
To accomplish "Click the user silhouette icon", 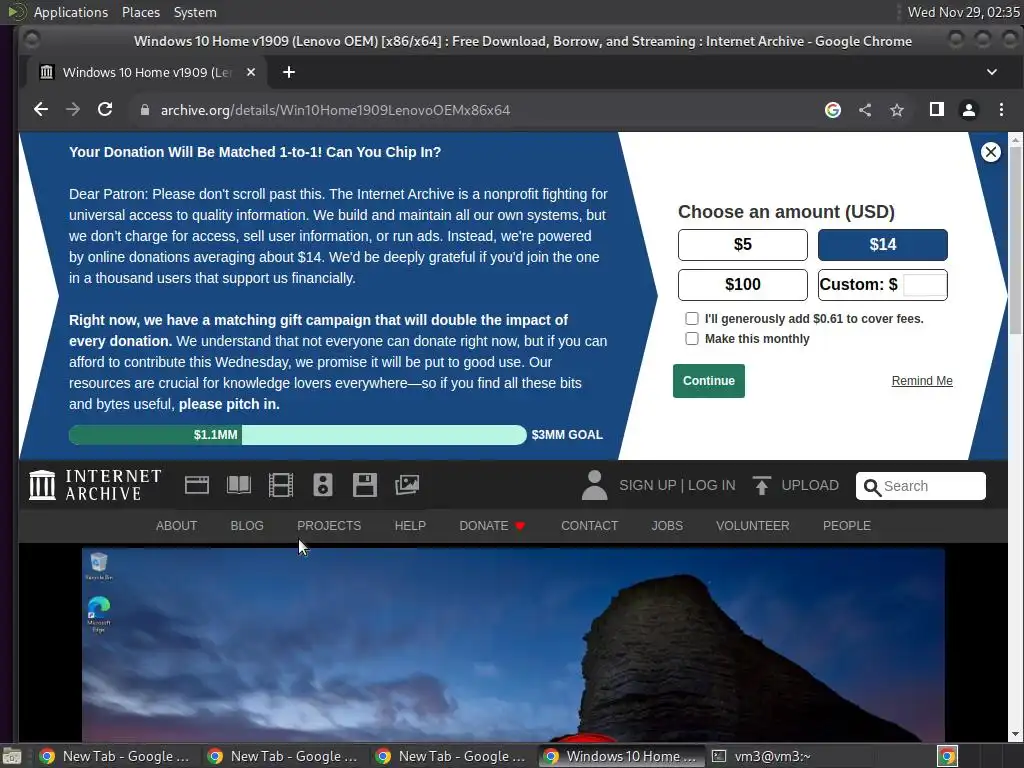I will [x=594, y=485].
